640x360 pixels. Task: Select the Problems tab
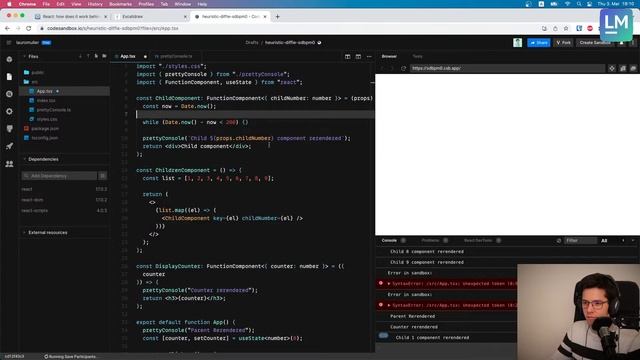[430, 240]
